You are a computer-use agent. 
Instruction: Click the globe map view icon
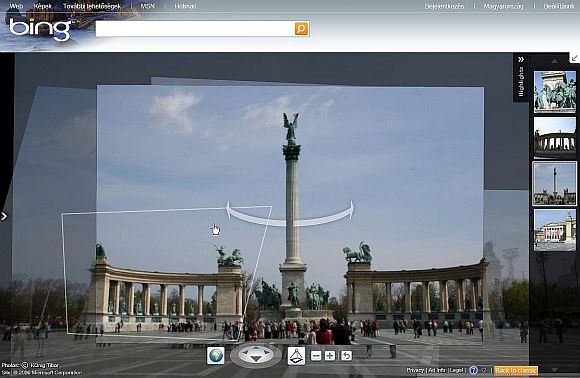pos(216,356)
